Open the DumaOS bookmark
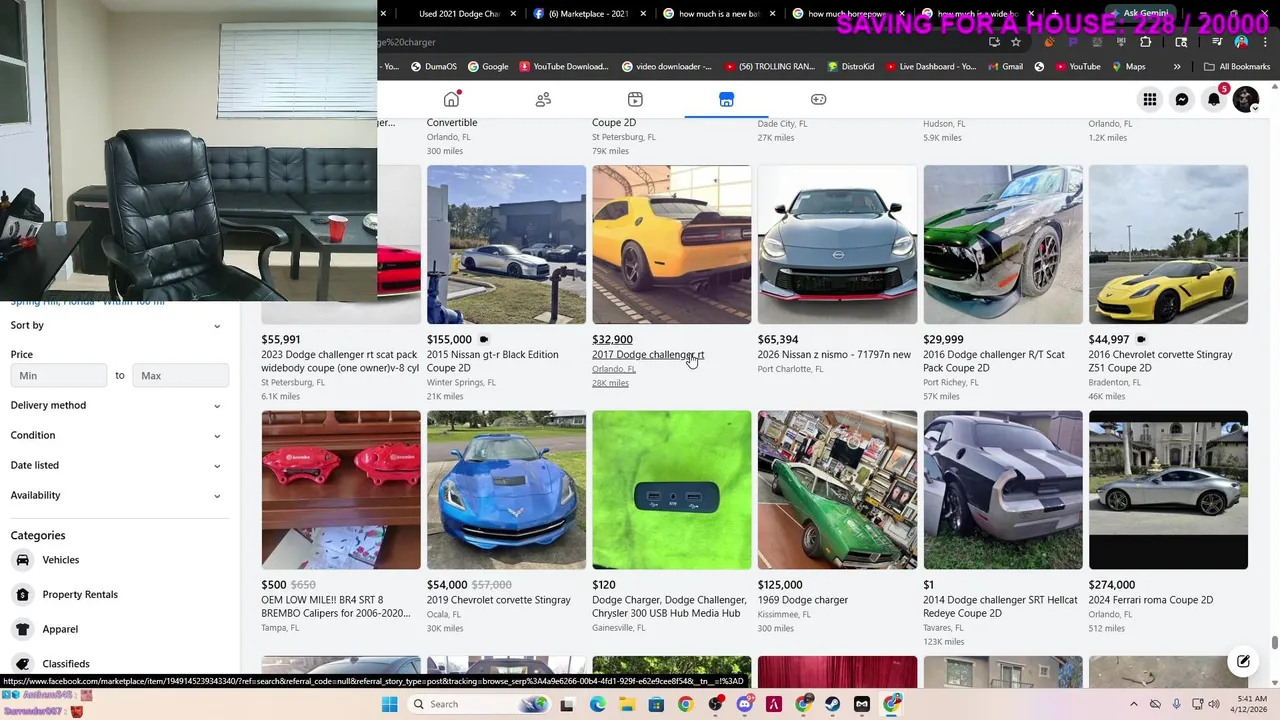The image size is (1280, 720). point(433,67)
